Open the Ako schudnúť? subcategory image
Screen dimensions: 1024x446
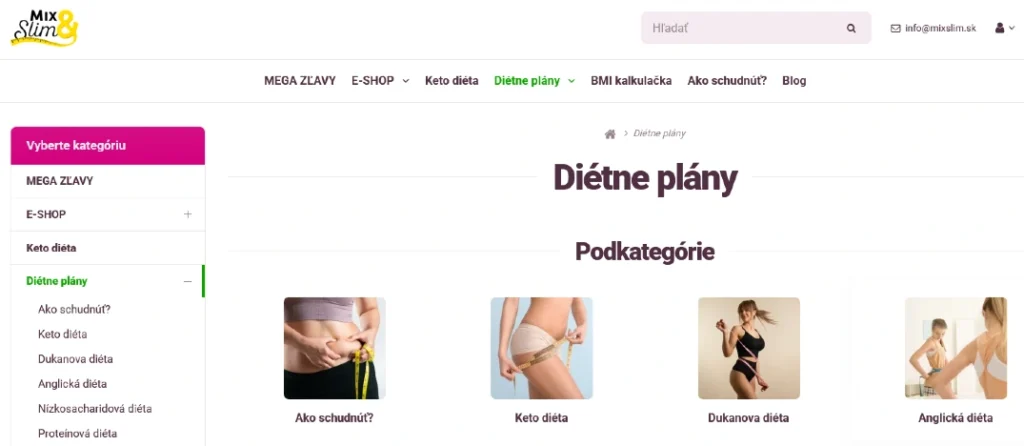[334, 348]
